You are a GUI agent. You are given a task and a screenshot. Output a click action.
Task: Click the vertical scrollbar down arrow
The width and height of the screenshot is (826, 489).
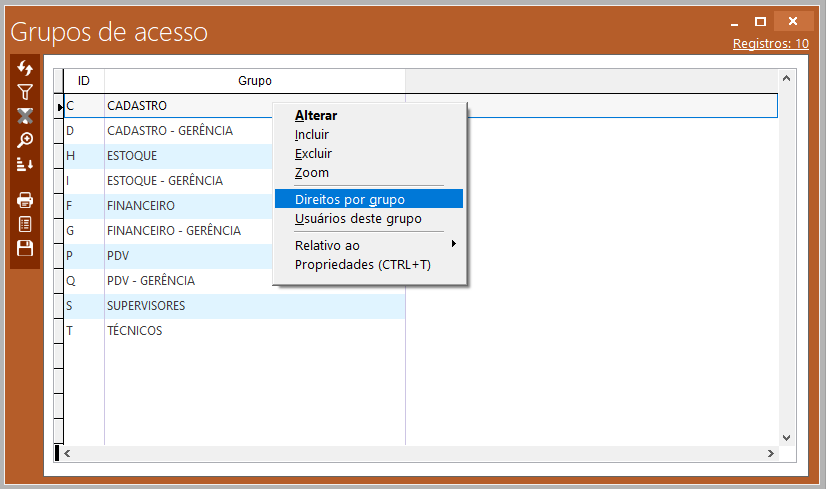785,437
